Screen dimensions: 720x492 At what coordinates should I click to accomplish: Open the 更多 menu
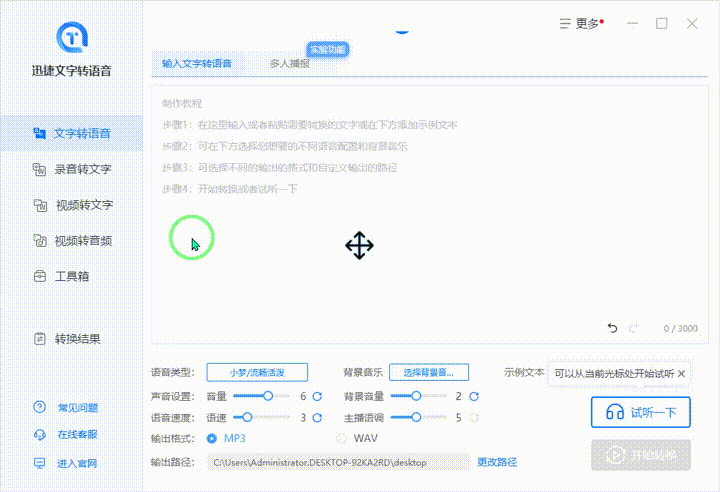click(581, 23)
